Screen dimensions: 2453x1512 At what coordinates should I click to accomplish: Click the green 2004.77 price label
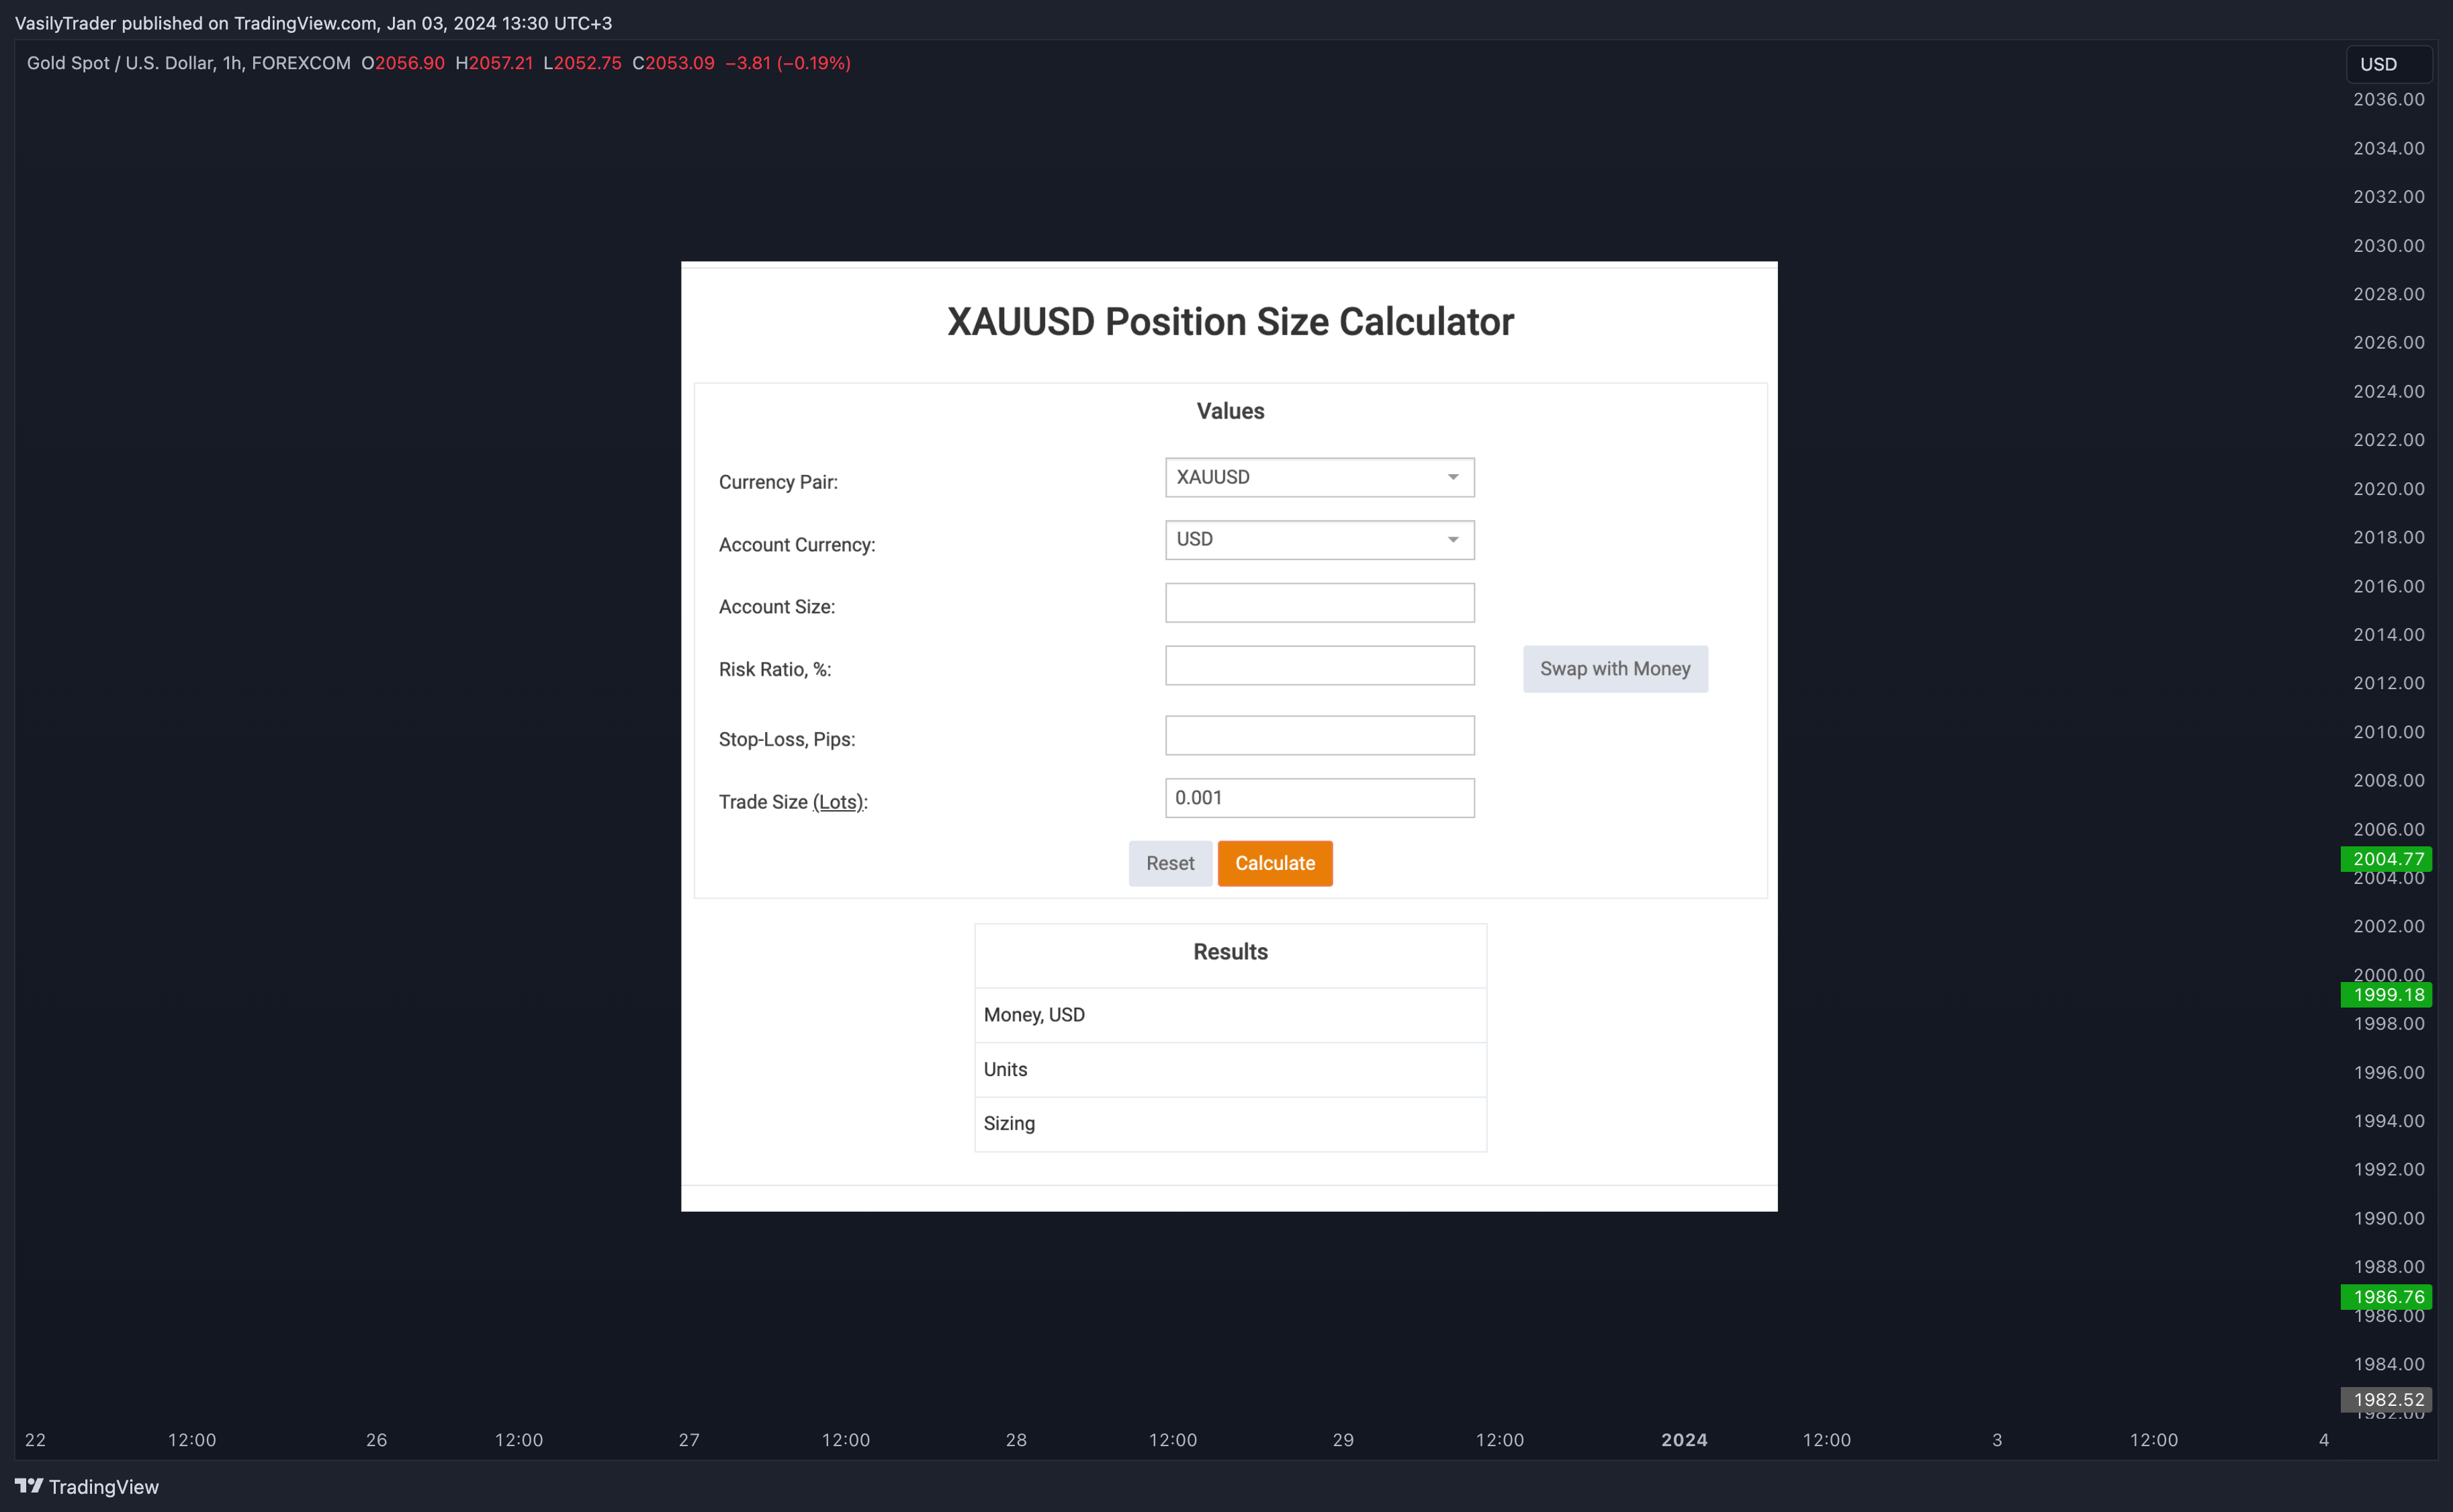2386,859
